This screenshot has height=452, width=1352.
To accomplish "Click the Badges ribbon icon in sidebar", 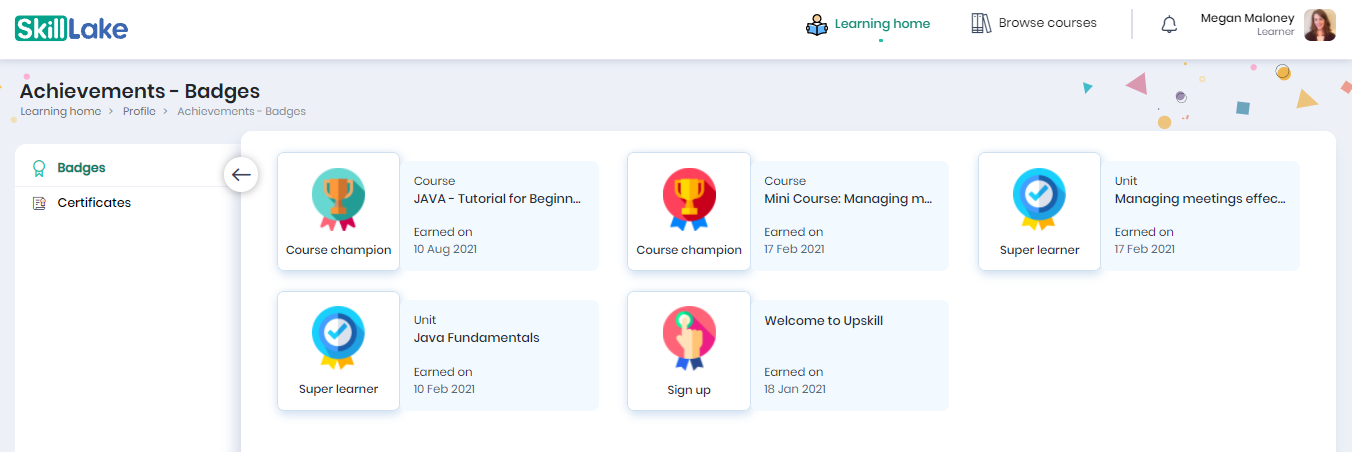I will pyautogui.click(x=39, y=168).
